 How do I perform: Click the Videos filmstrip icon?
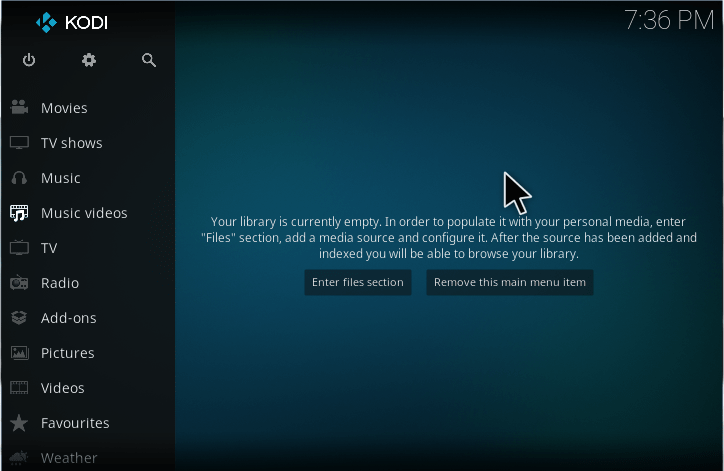tap(19, 388)
